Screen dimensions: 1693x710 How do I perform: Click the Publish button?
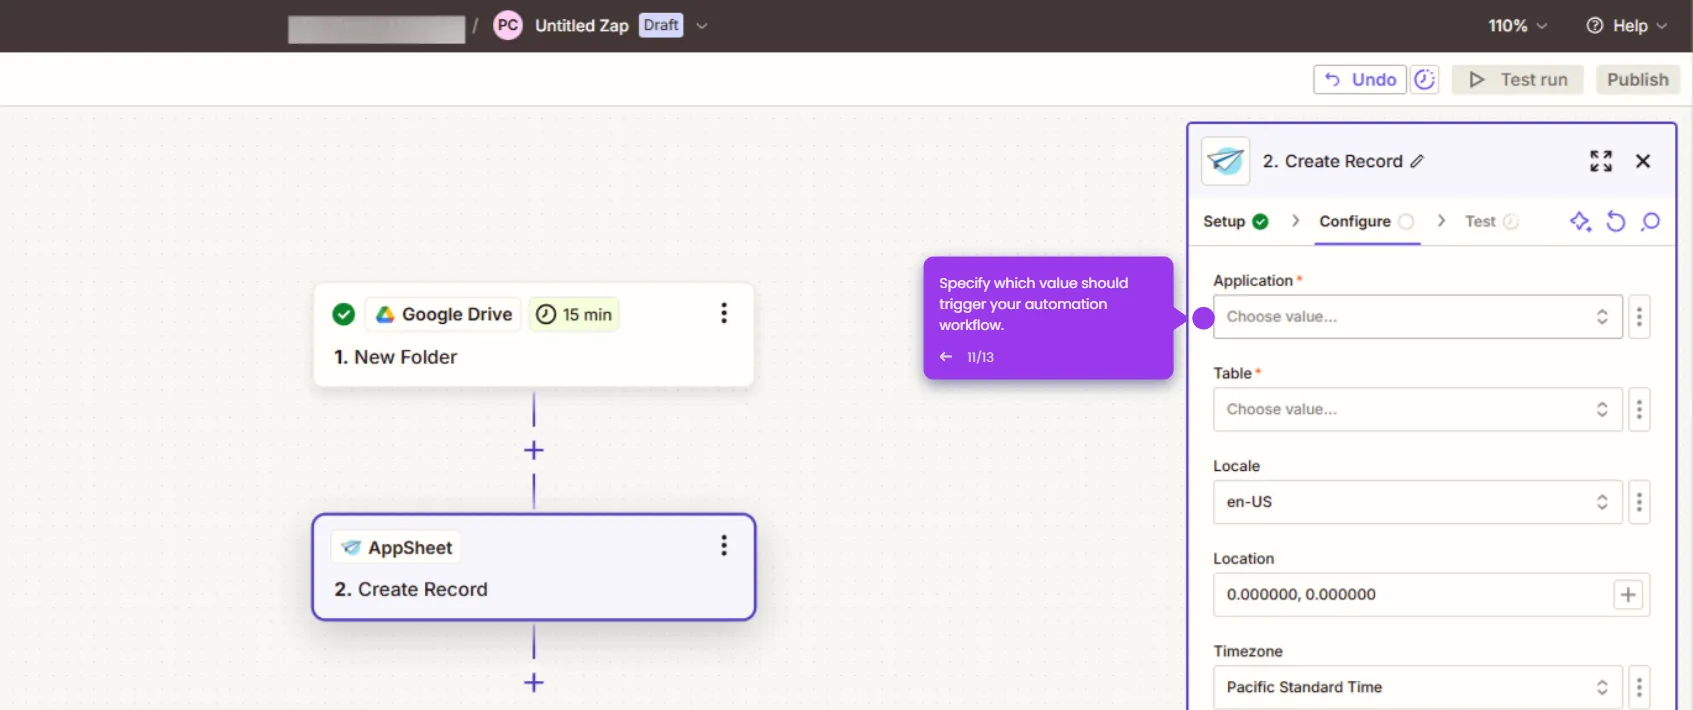point(1638,79)
